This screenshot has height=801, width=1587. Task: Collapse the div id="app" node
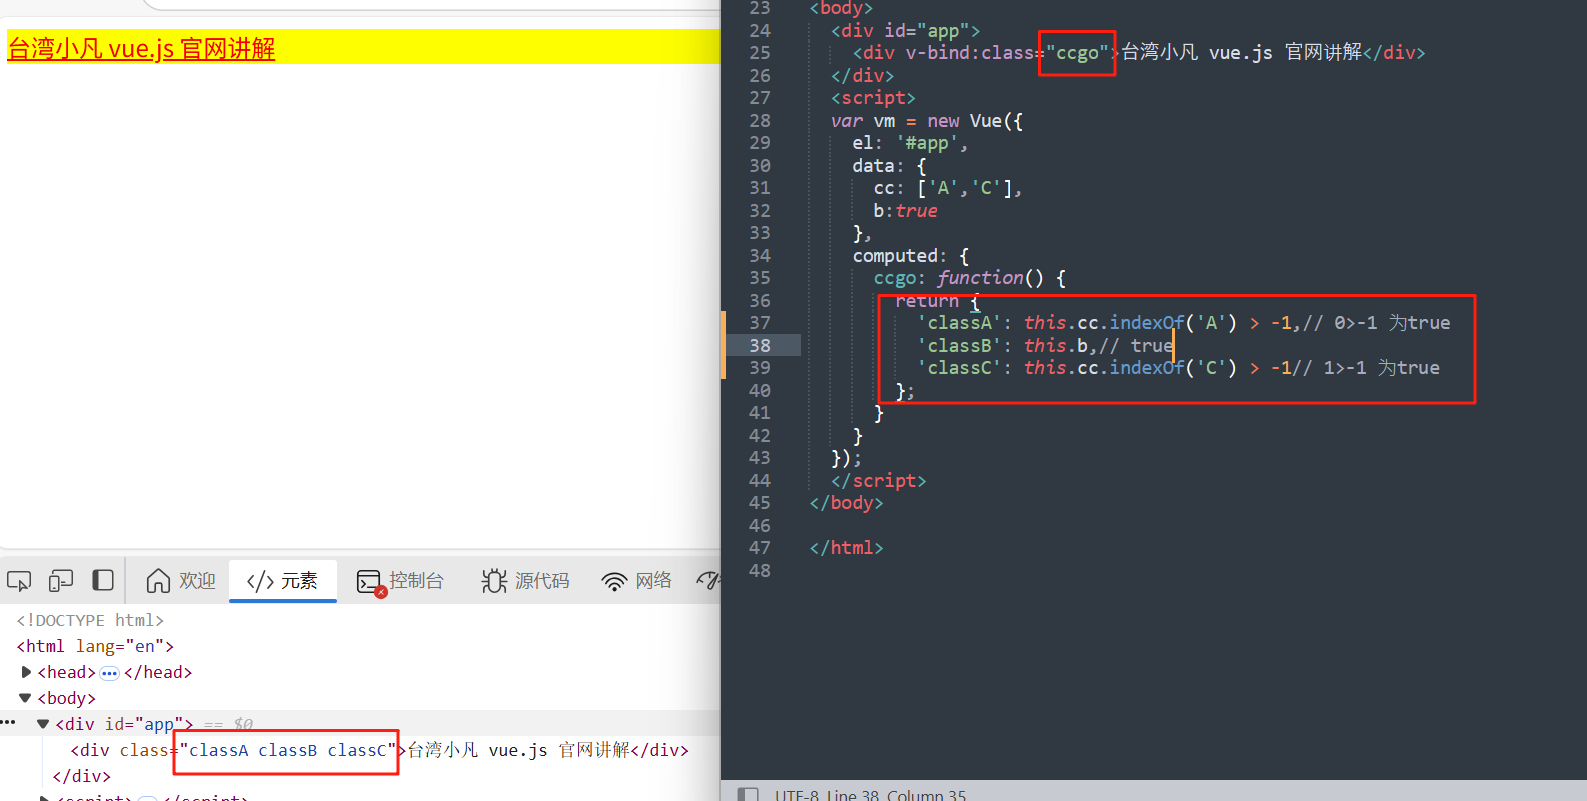click(43, 724)
